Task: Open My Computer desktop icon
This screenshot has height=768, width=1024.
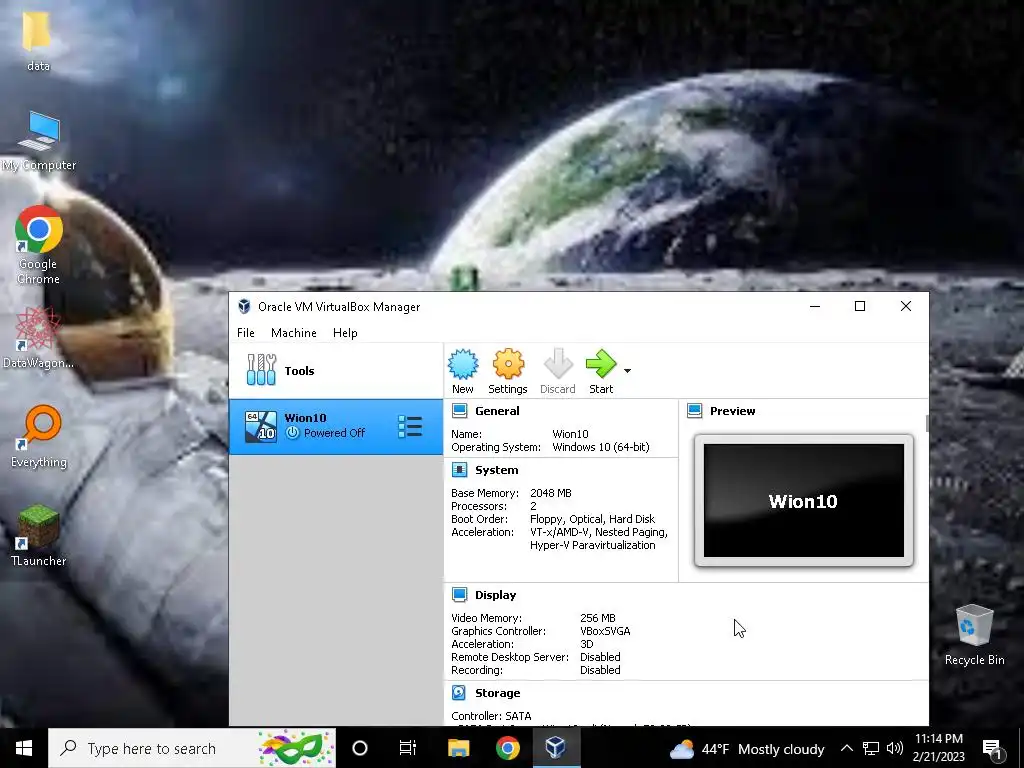Action: [39, 140]
